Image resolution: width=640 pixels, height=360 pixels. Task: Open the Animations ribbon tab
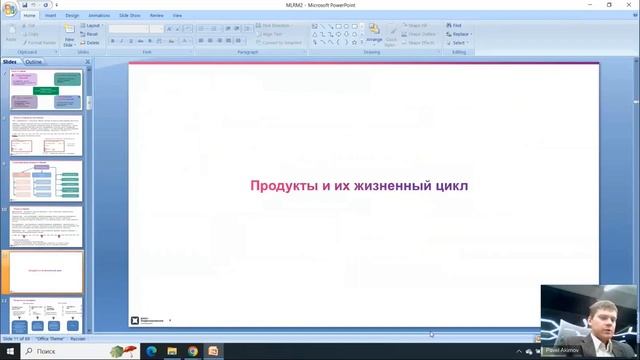(99, 16)
